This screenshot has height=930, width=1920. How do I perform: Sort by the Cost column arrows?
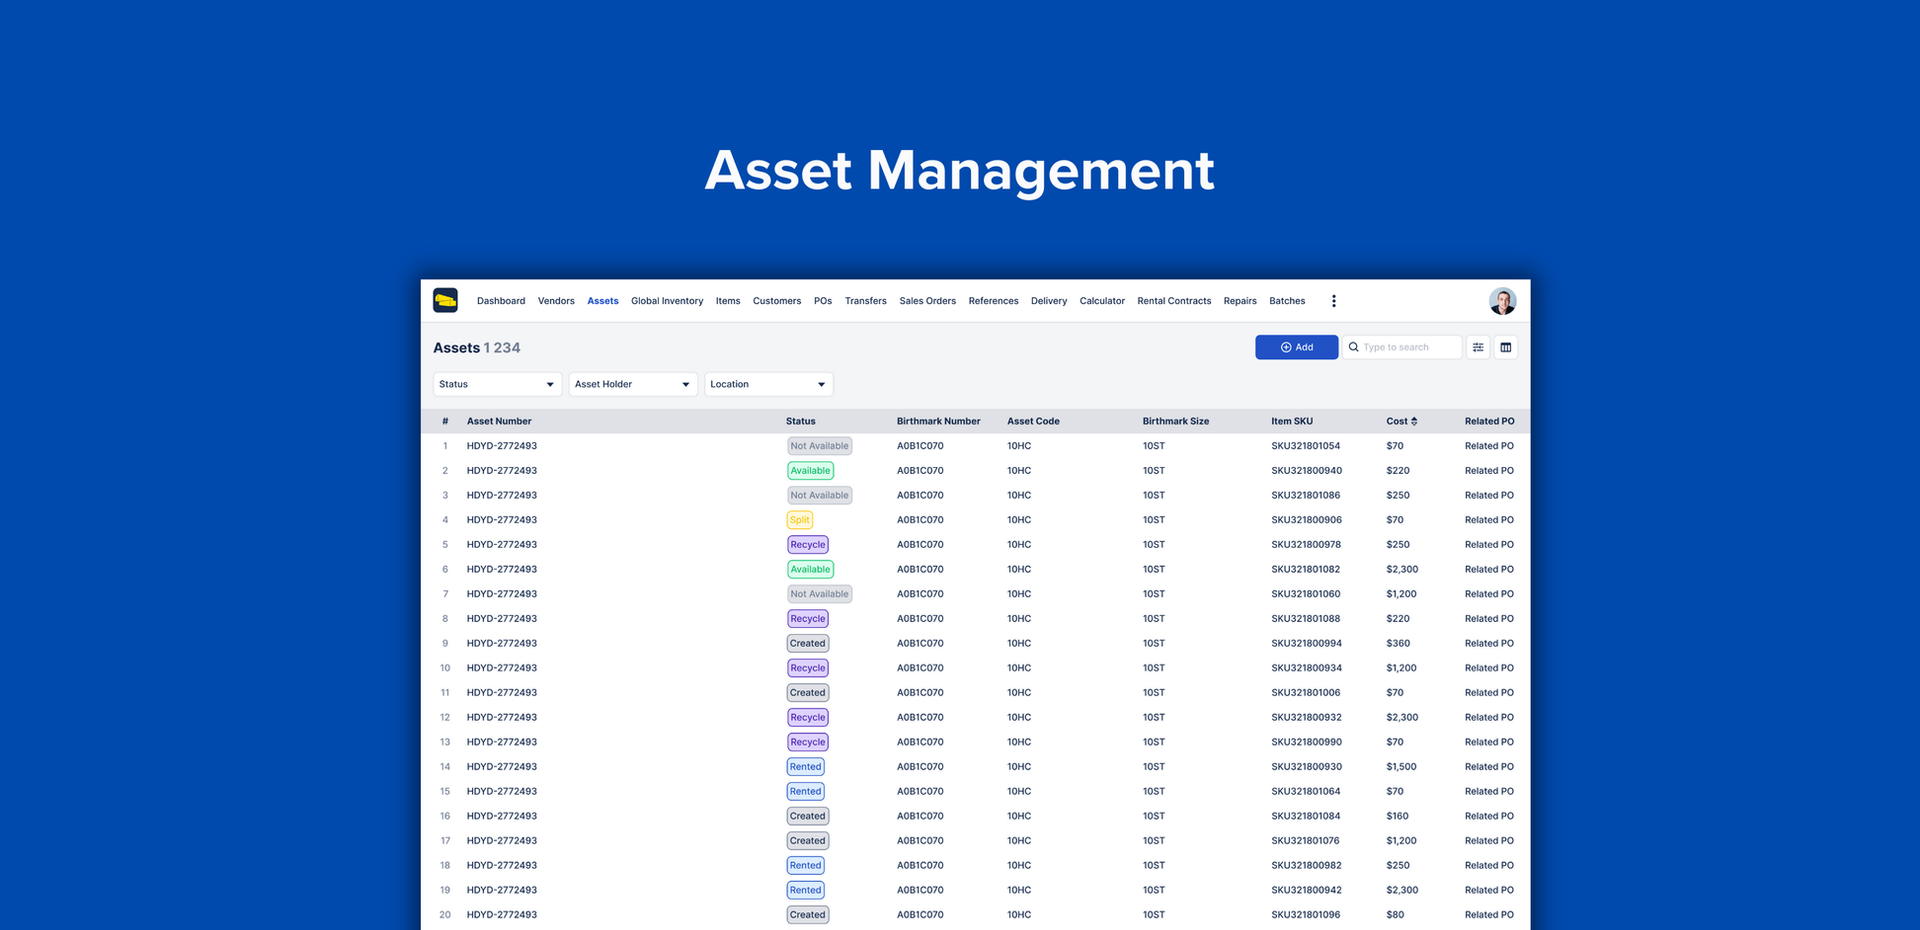tap(1414, 421)
